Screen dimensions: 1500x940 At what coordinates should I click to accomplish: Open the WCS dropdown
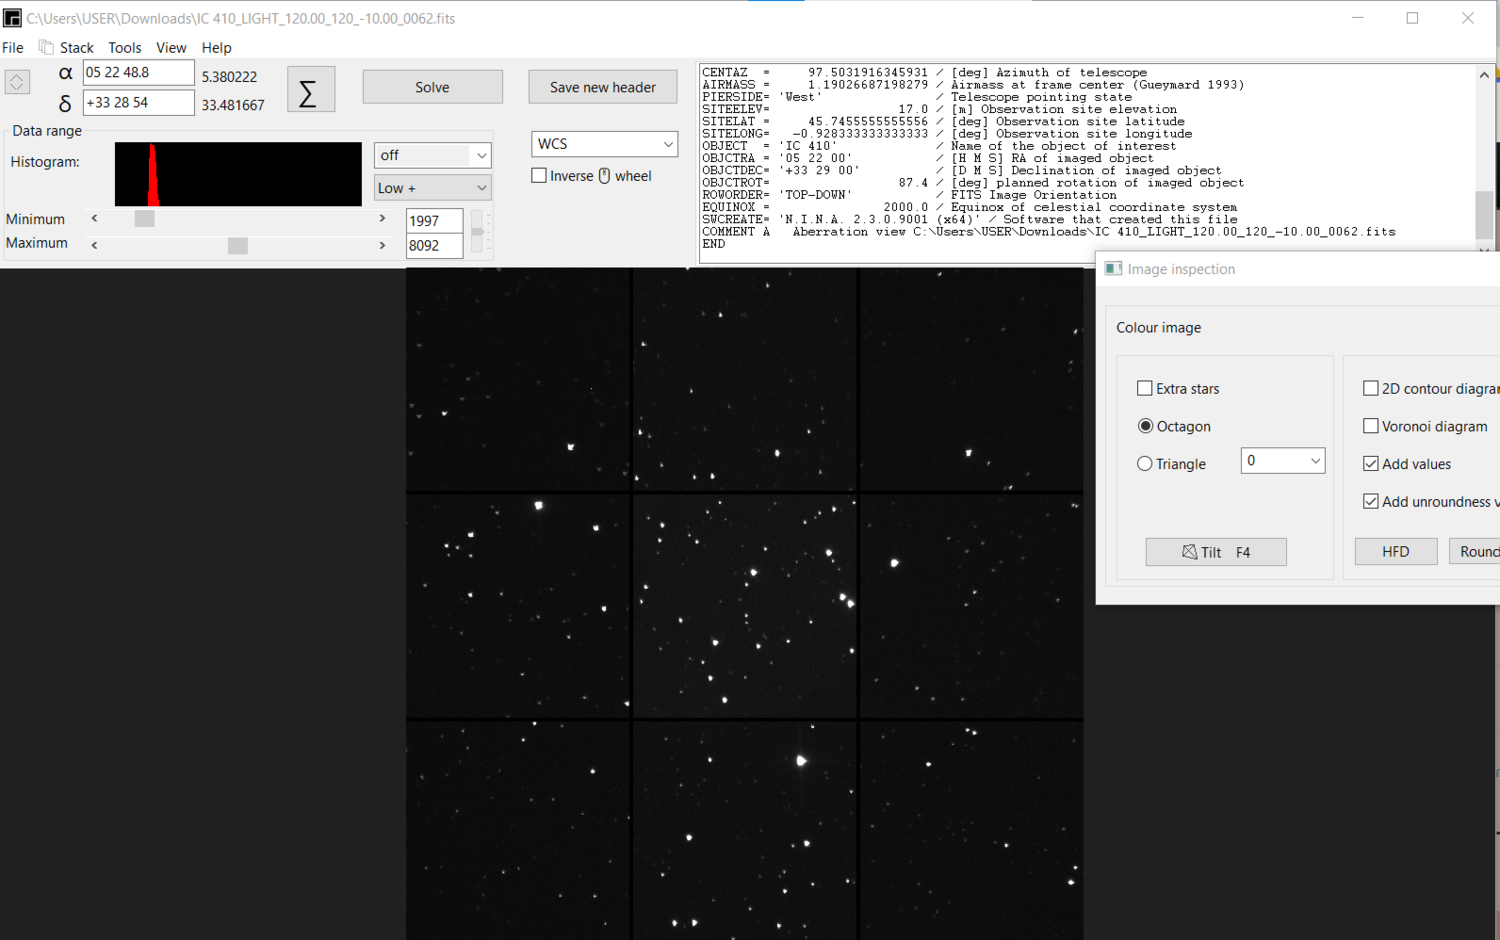point(604,144)
